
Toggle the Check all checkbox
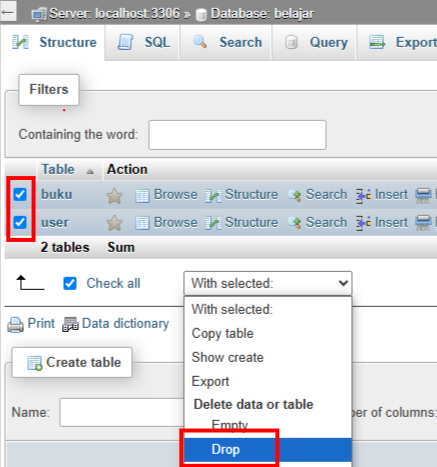[70, 284]
